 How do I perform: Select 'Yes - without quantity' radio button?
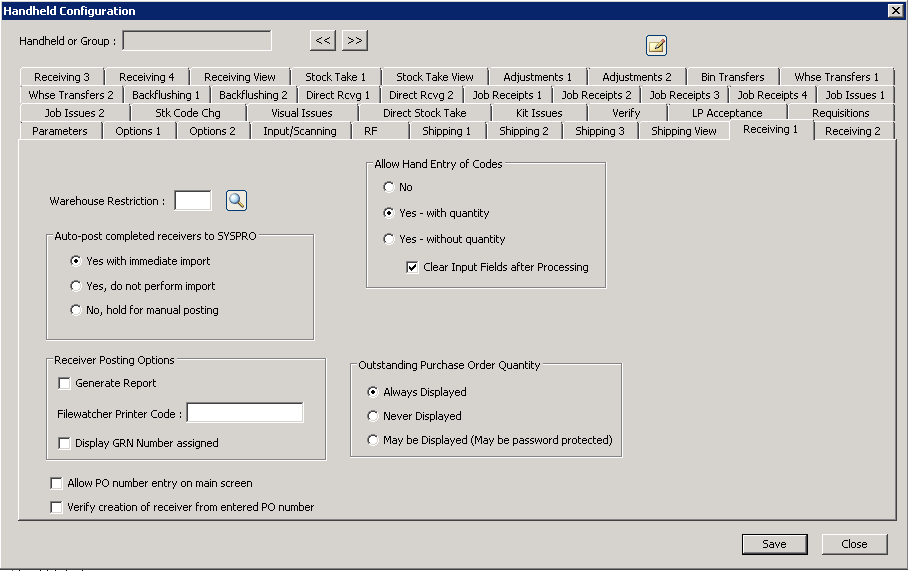(389, 239)
